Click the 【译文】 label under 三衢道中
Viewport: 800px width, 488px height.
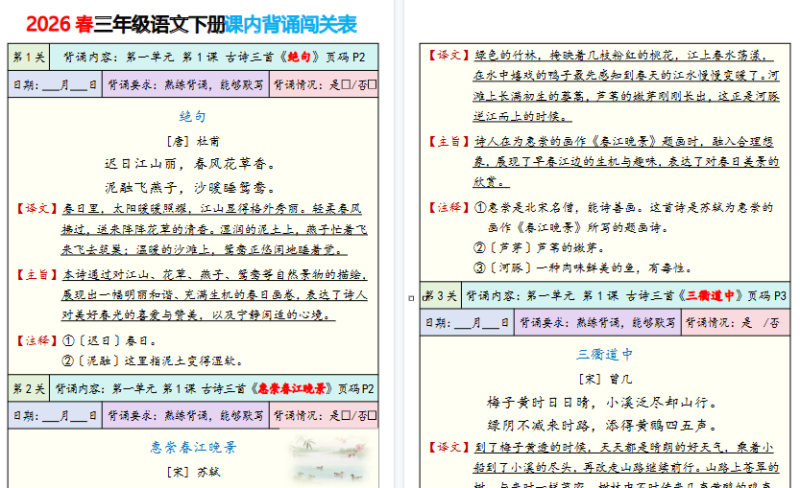[448, 447]
